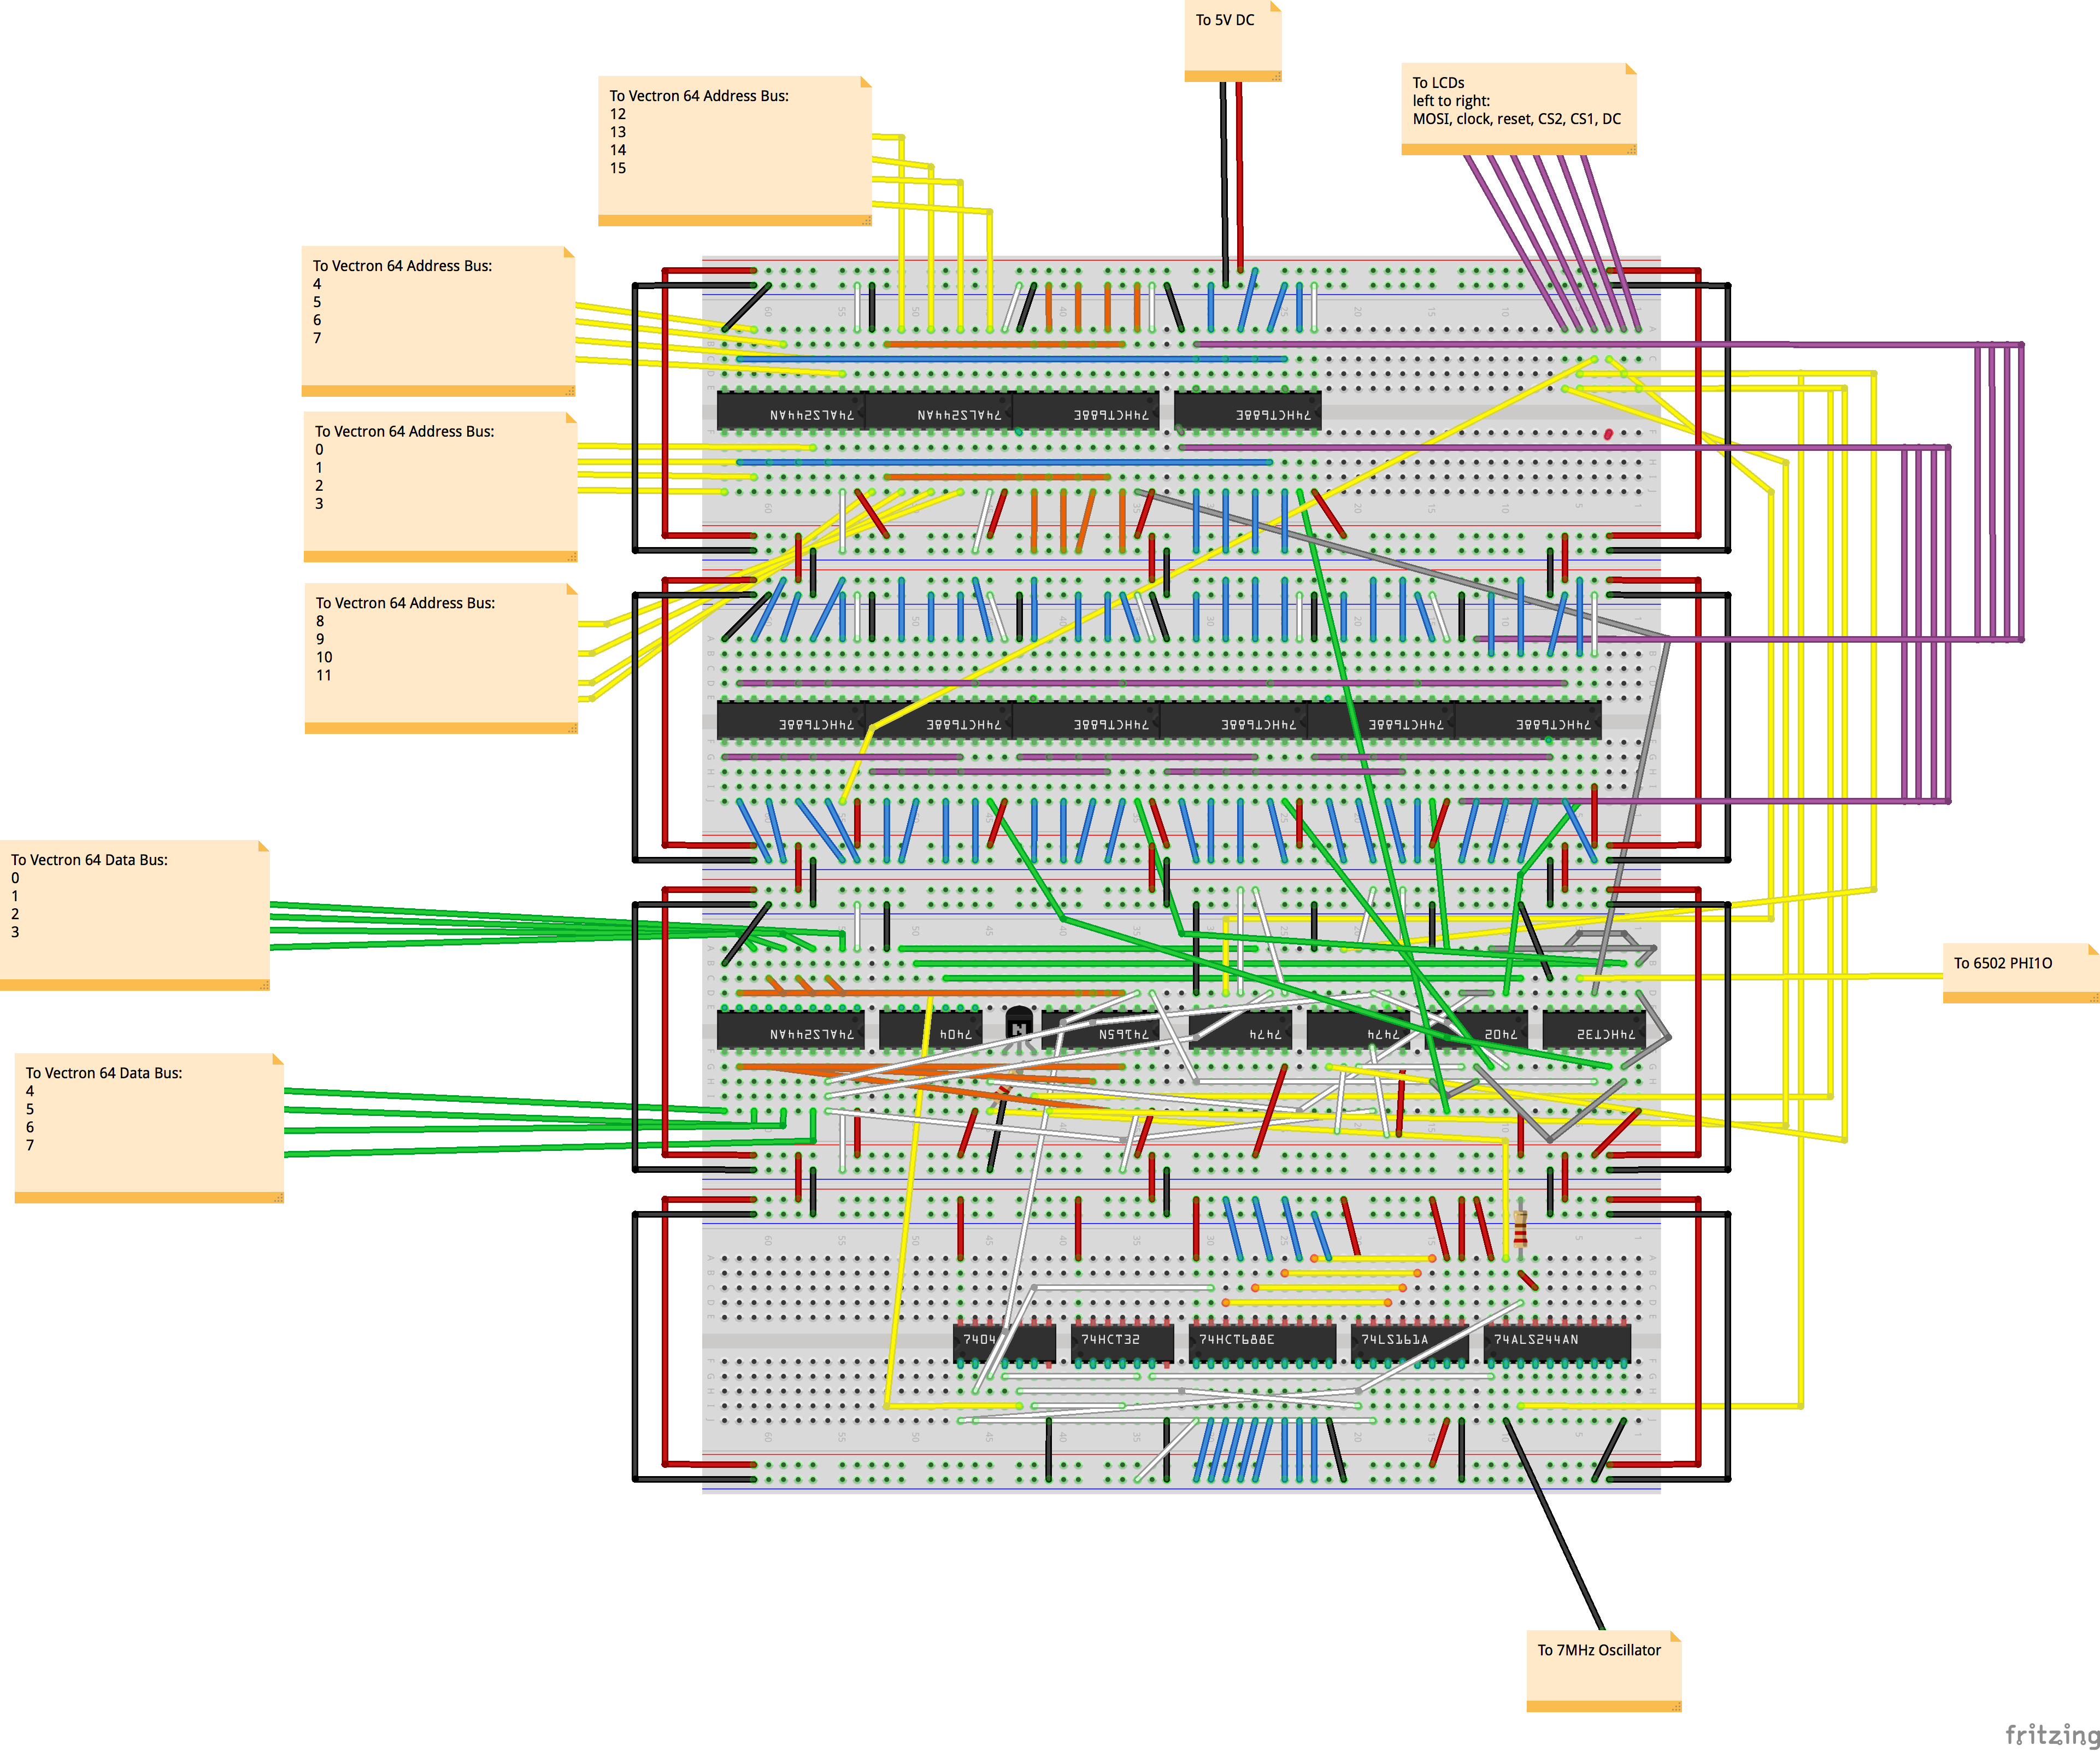This screenshot has width=2100, height=1751.
Task: Click the "To LCDs" note
Action: 1518,108
